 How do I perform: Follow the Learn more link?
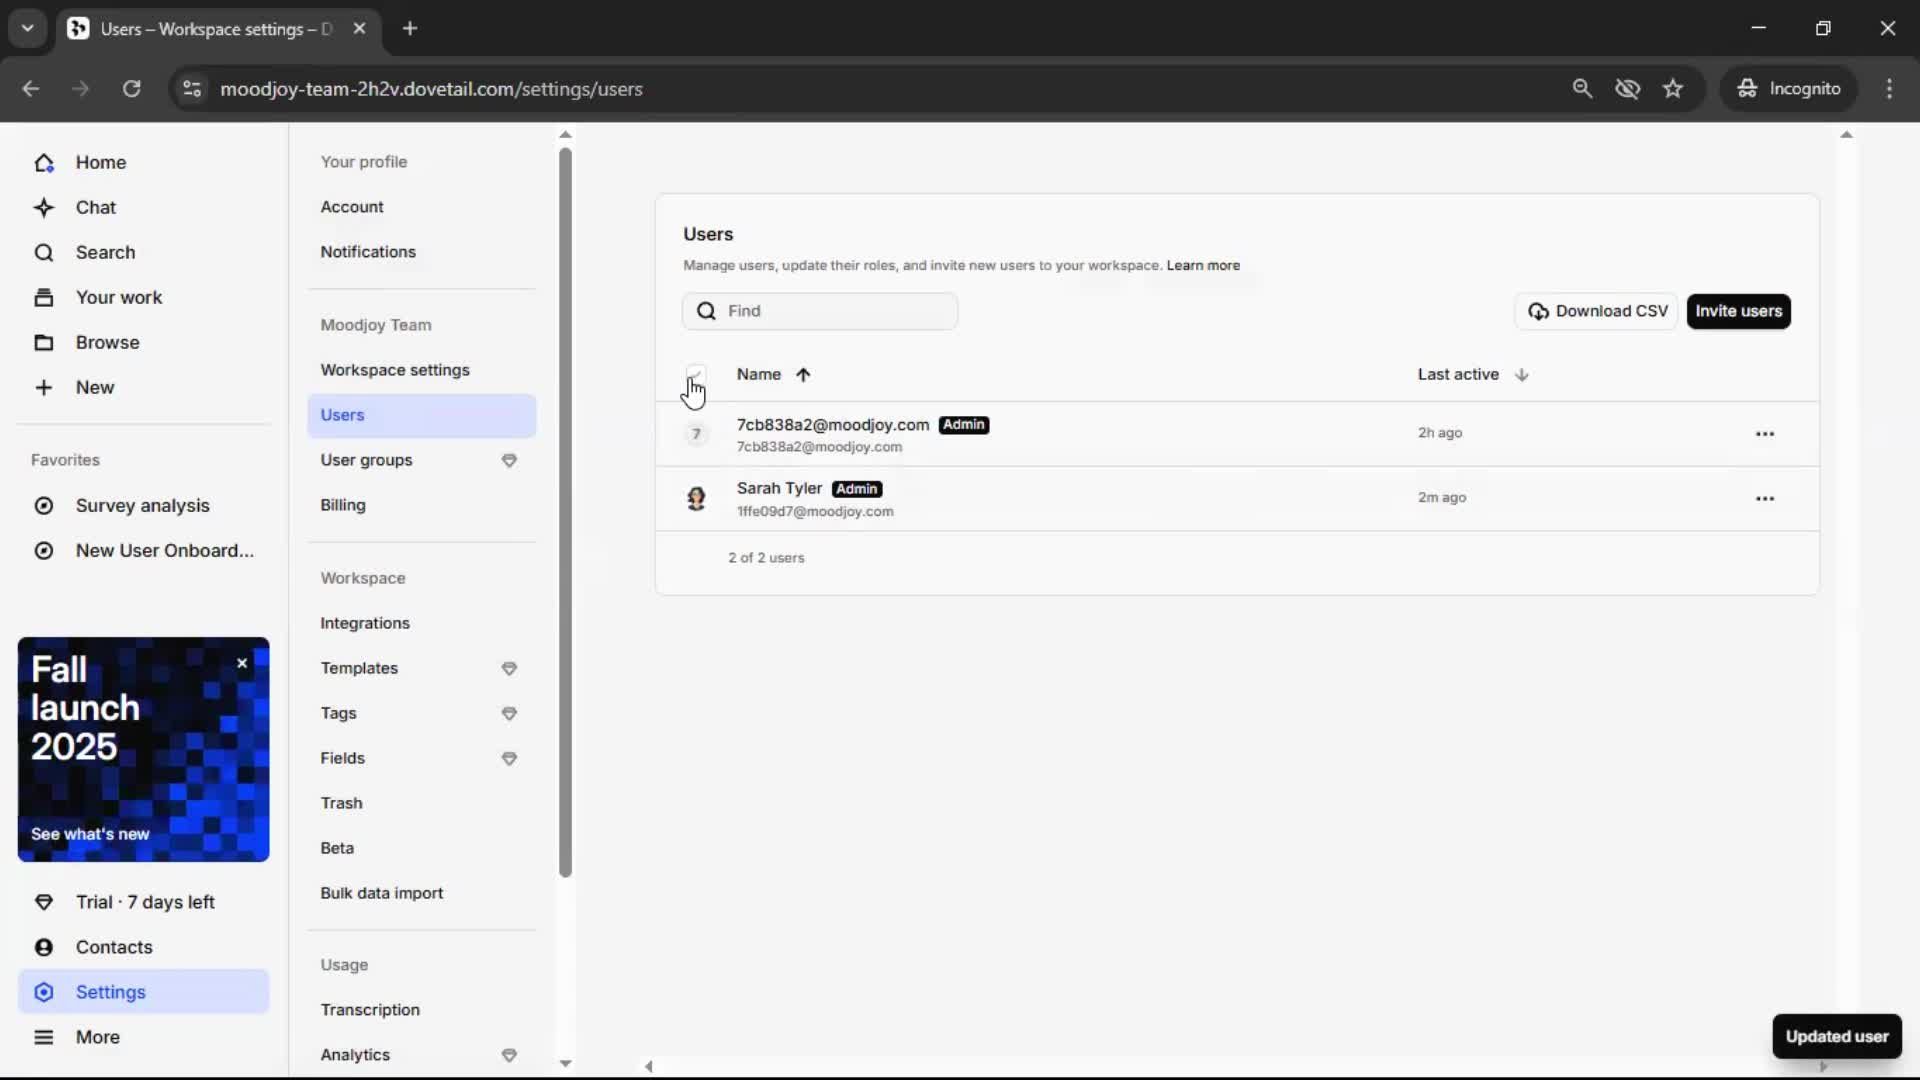click(1202, 265)
